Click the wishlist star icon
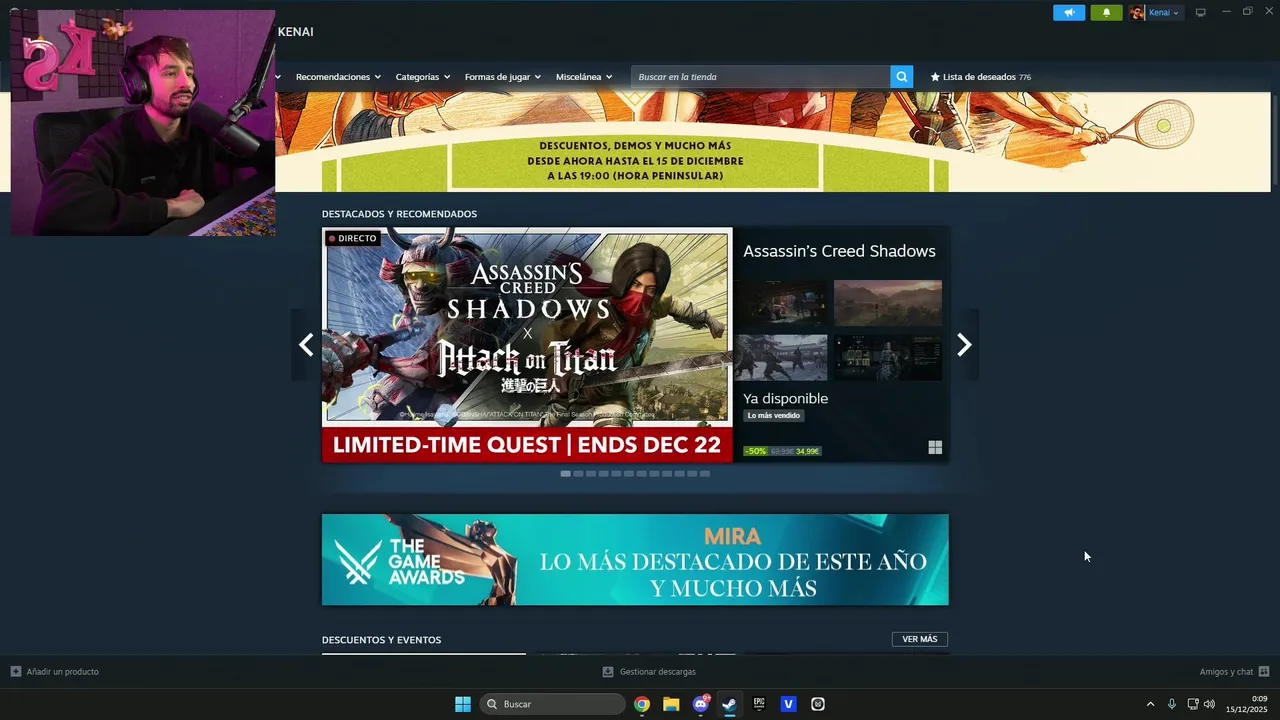 [935, 77]
